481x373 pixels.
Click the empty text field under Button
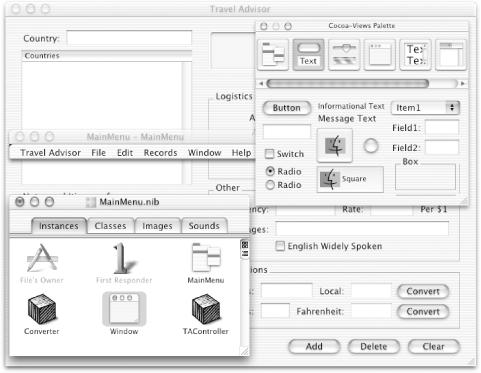[x=287, y=131]
